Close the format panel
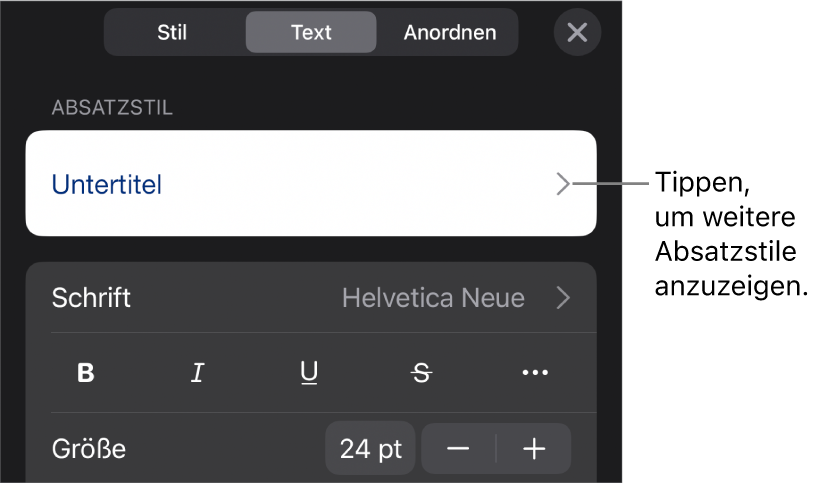This screenshot has width=827, height=484. click(x=577, y=32)
